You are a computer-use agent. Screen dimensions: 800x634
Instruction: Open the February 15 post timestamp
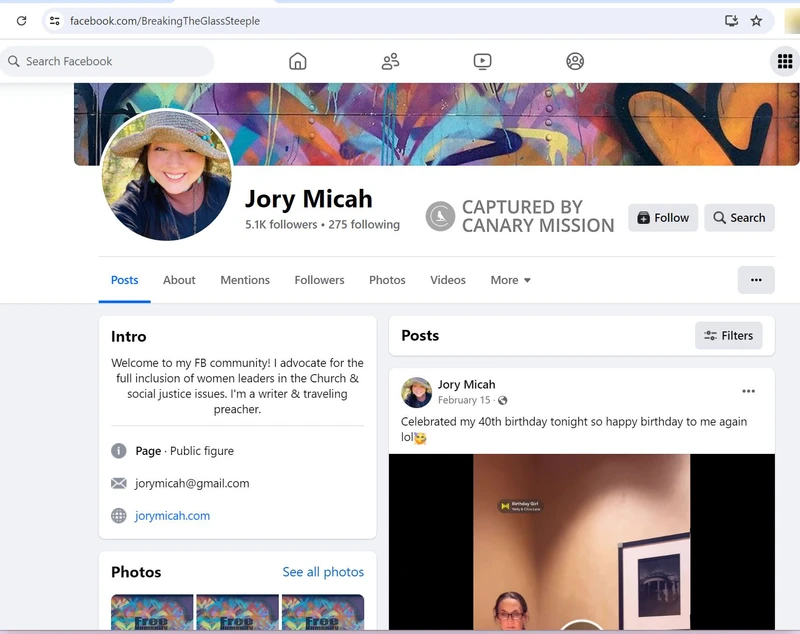pyautogui.click(x=464, y=400)
